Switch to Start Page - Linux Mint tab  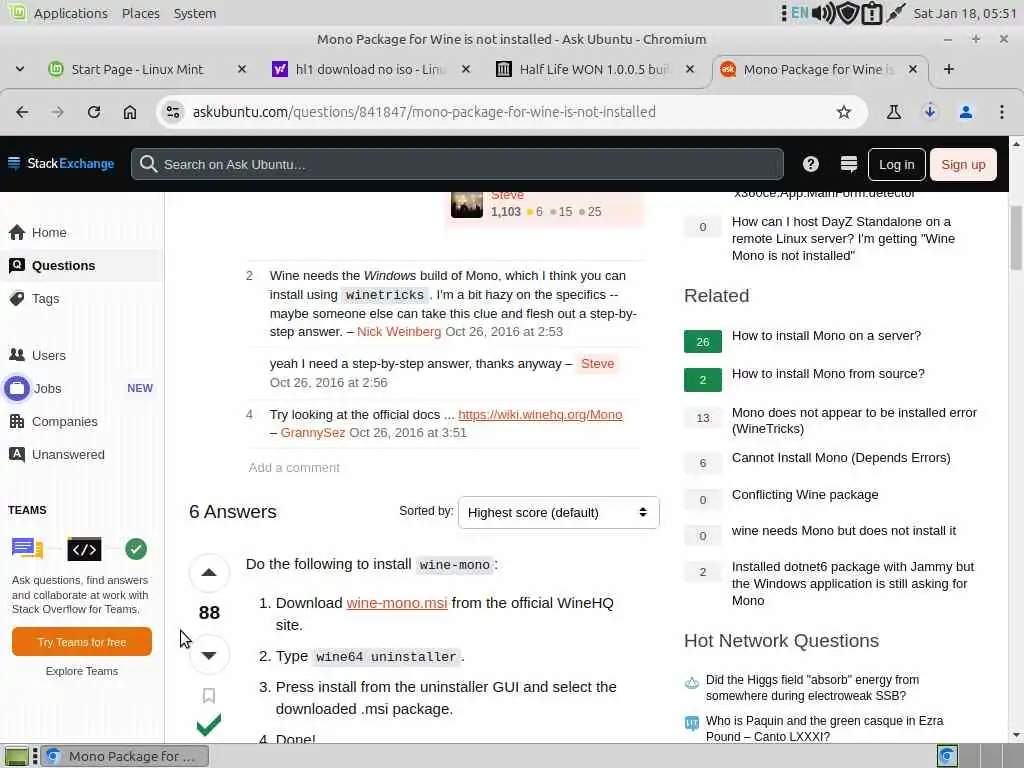pos(137,69)
